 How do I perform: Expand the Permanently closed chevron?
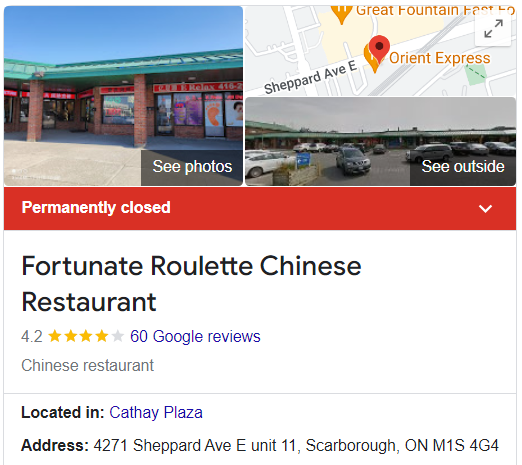(485, 209)
